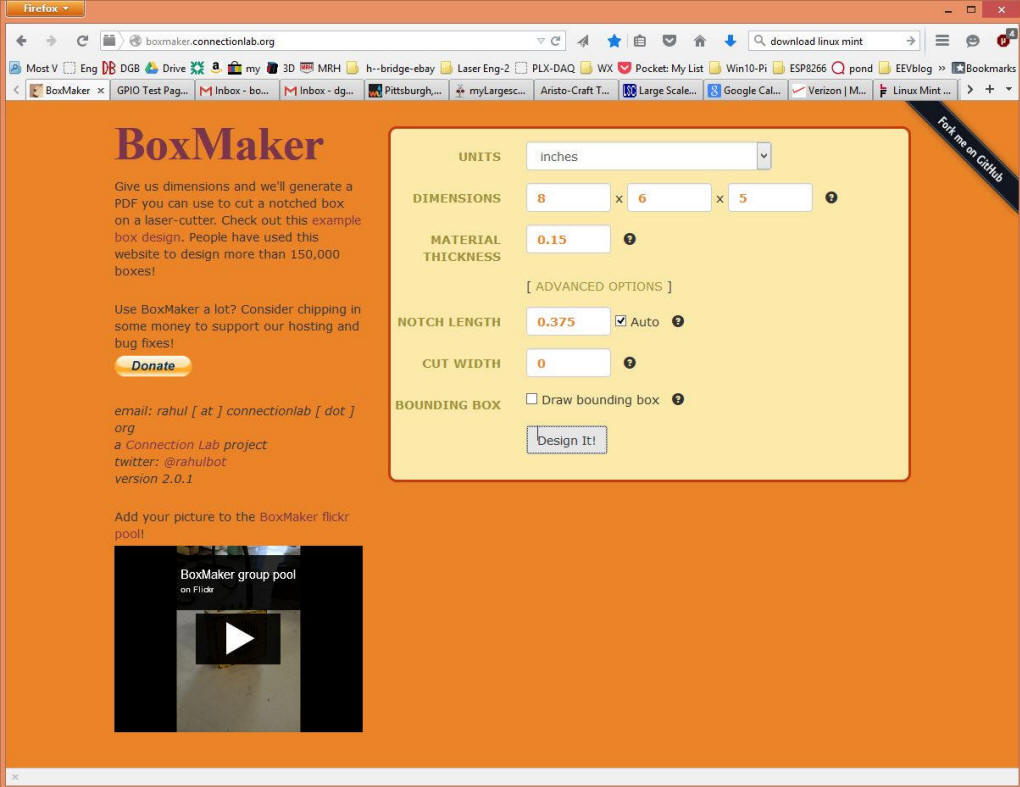The image size is (1020, 787).
Task: Open the Firefox application menu button
Action: coord(44,9)
